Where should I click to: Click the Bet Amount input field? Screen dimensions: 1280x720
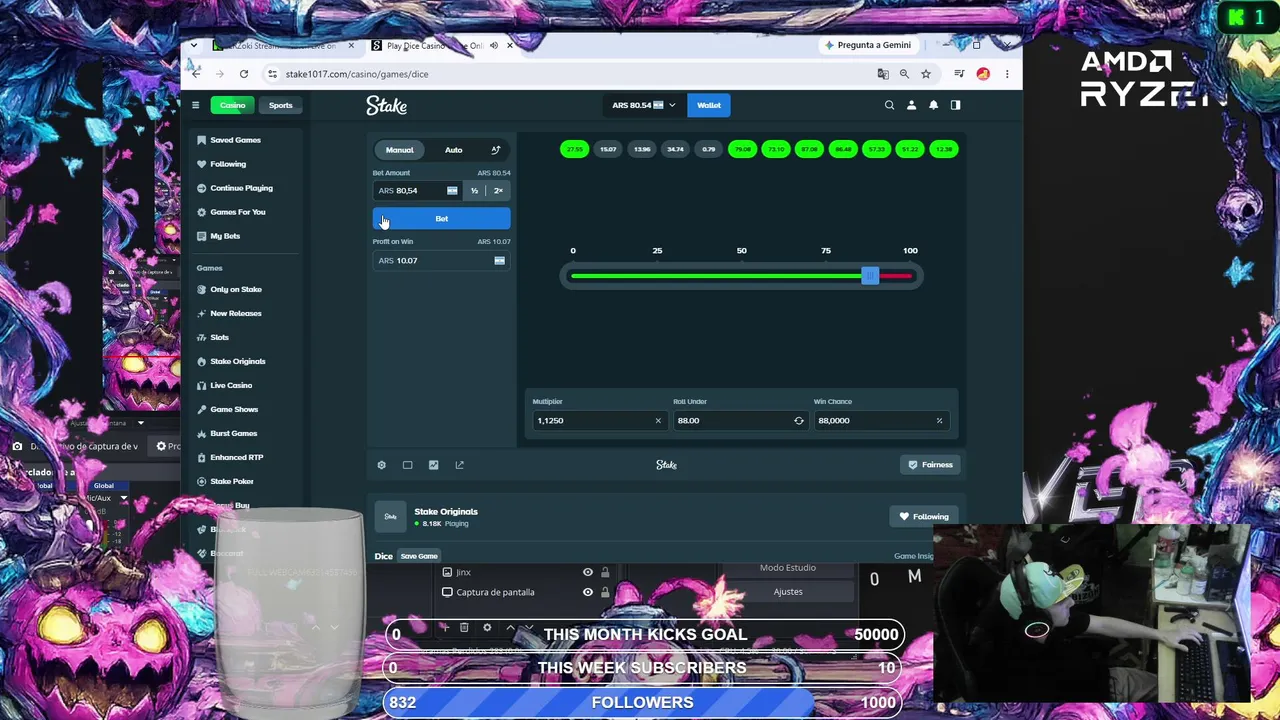point(418,191)
